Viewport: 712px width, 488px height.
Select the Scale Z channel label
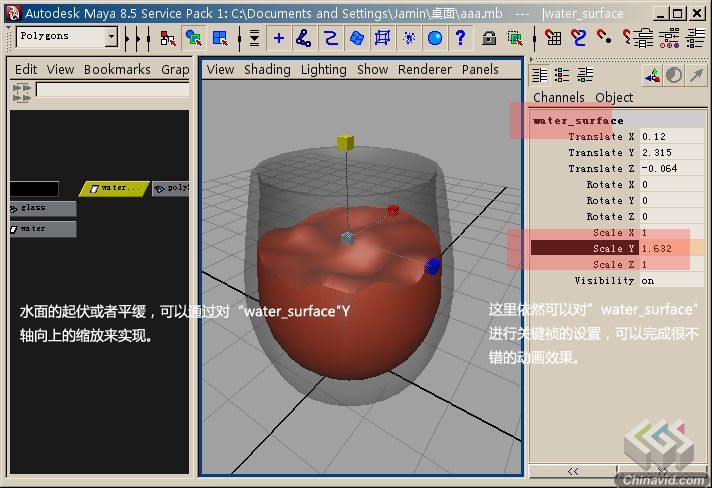(x=613, y=265)
